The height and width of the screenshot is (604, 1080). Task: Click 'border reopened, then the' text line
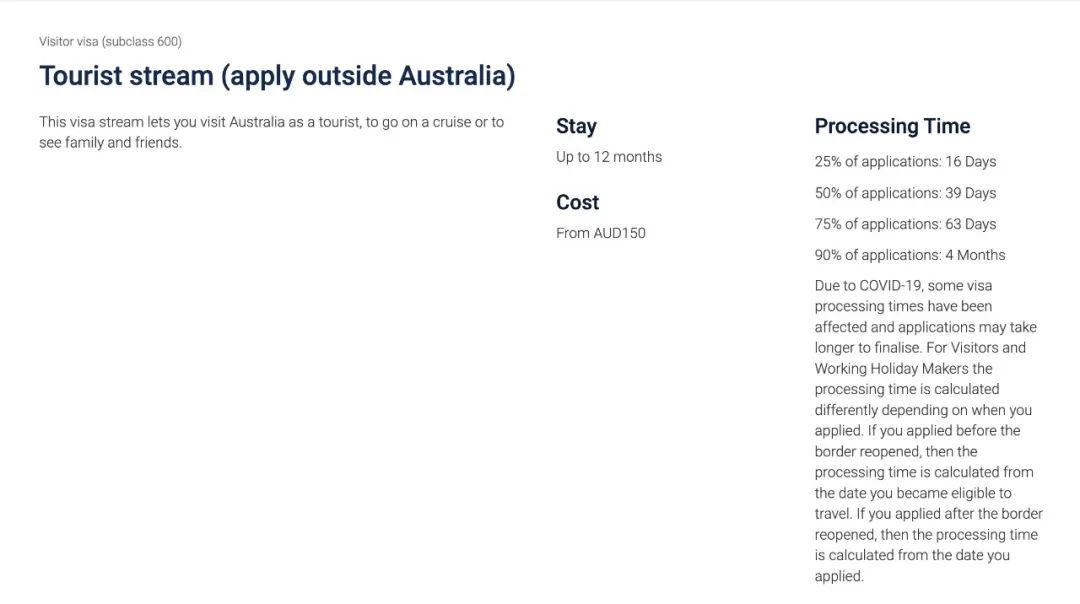pyautogui.click(x=896, y=452)
